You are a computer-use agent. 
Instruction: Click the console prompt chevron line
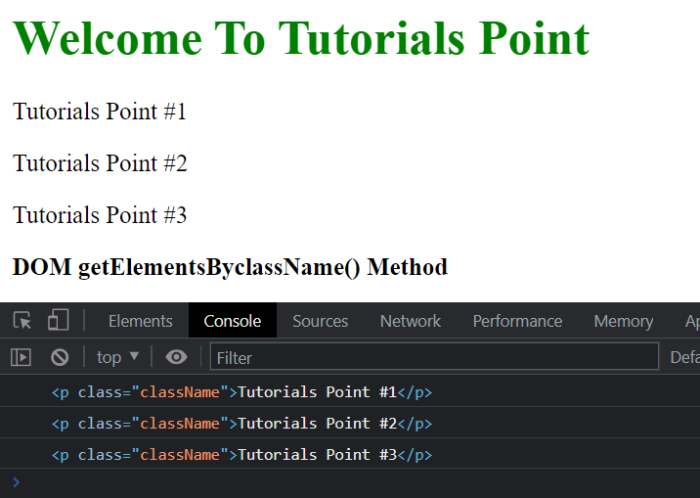pyautogui.click(x=350, y=483)
